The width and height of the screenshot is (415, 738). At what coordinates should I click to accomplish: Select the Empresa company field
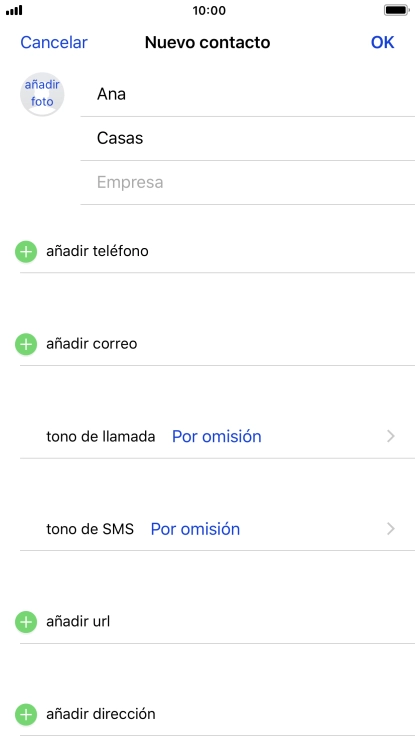click(x=247, y=183)
